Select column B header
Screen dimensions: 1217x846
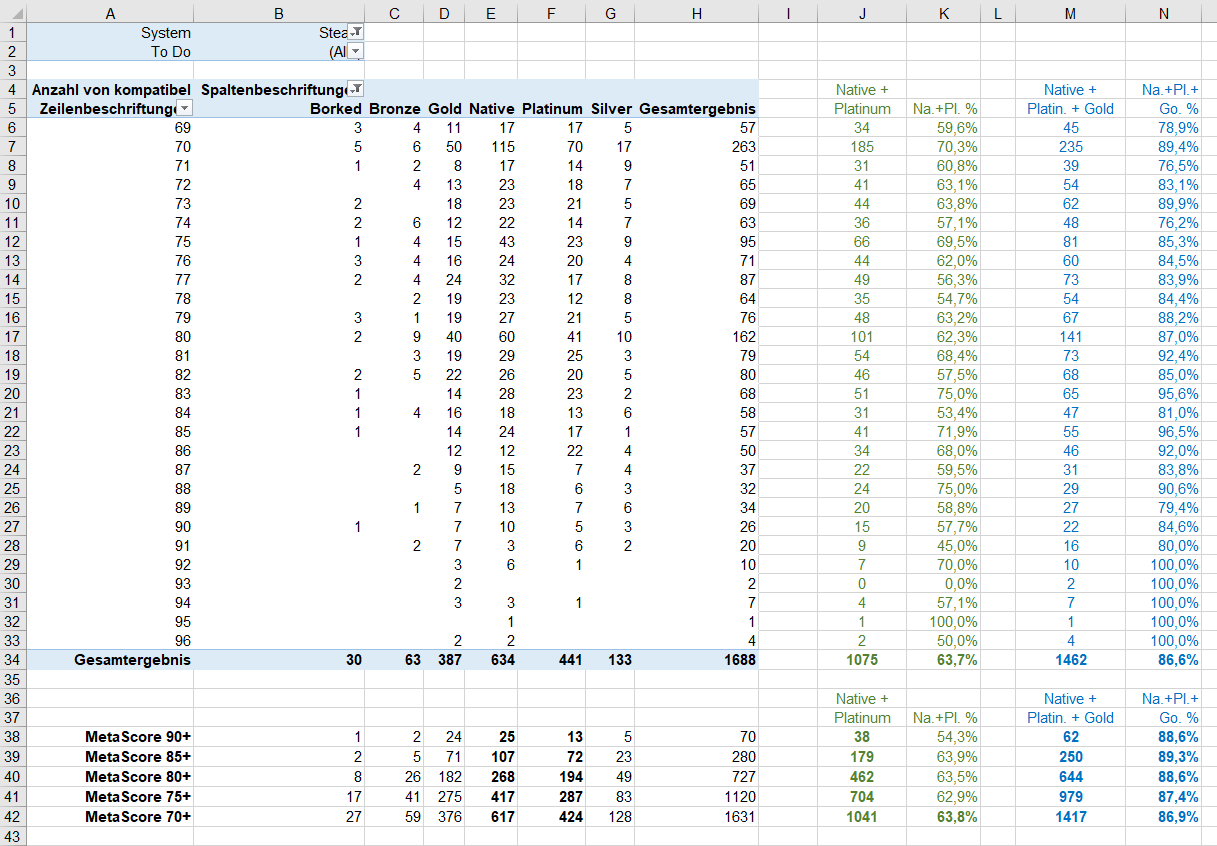tap(279, 13)
